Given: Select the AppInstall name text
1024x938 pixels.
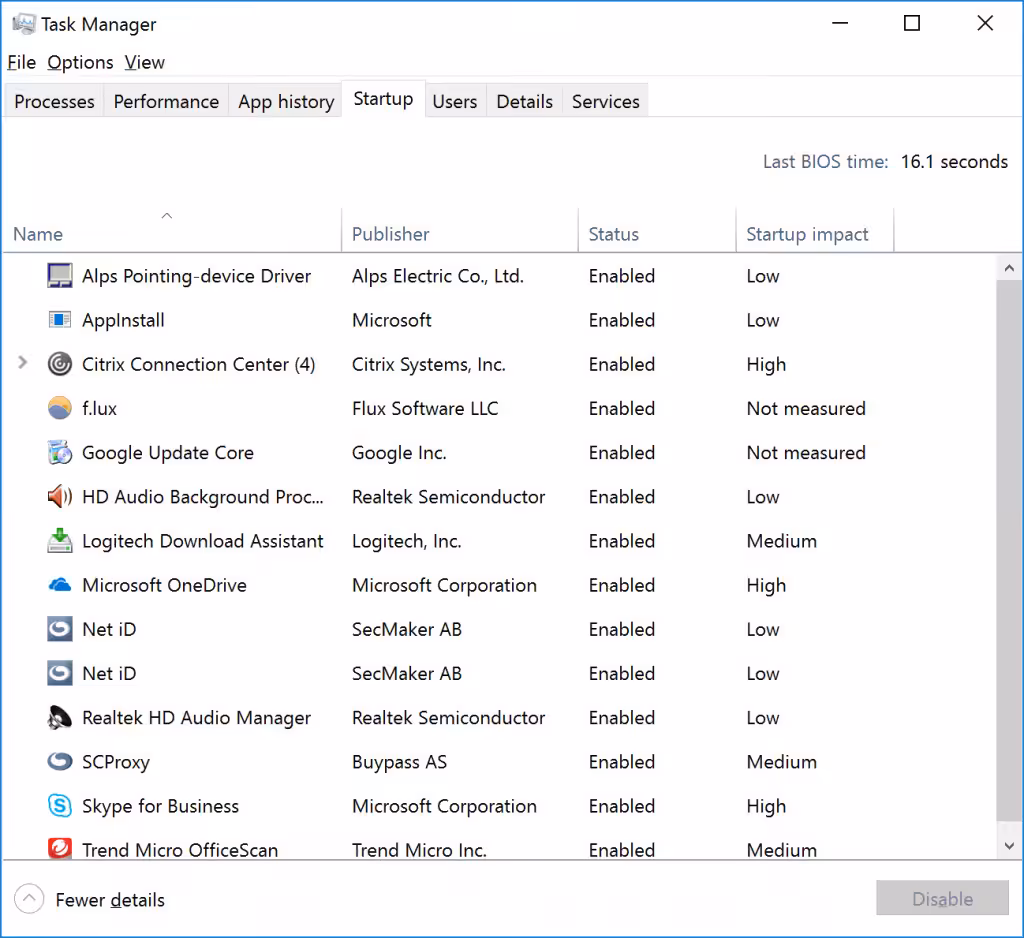Looking at the screenshot, I should tap(123, 320).
